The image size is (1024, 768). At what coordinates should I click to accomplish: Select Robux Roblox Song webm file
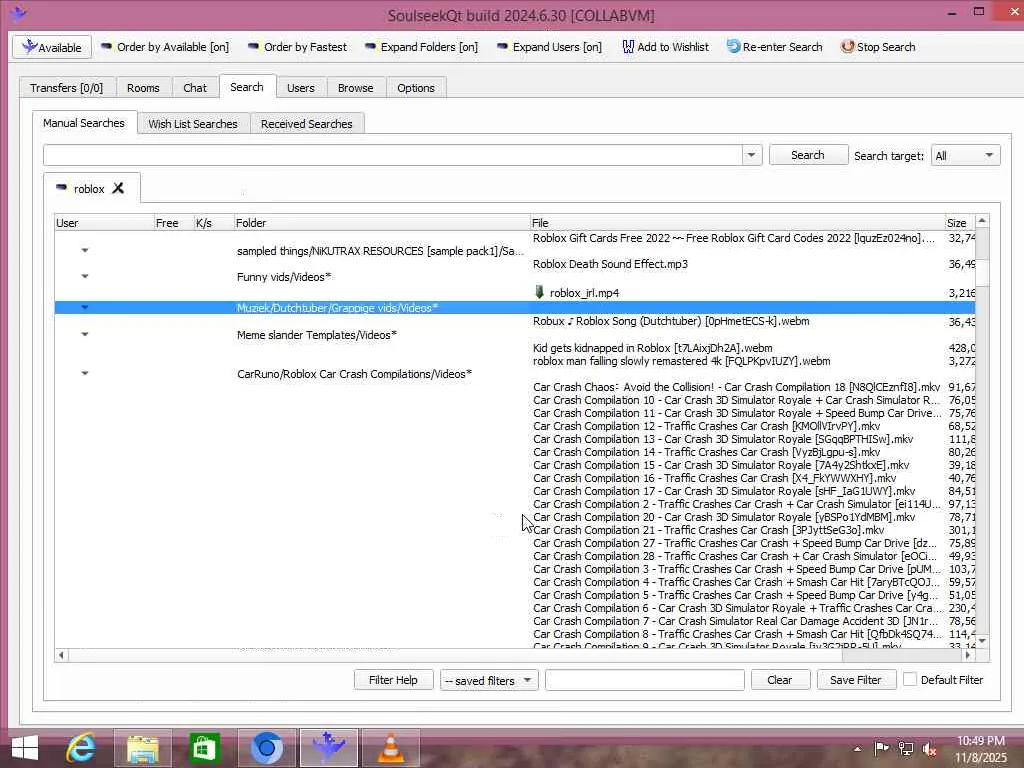671,321
